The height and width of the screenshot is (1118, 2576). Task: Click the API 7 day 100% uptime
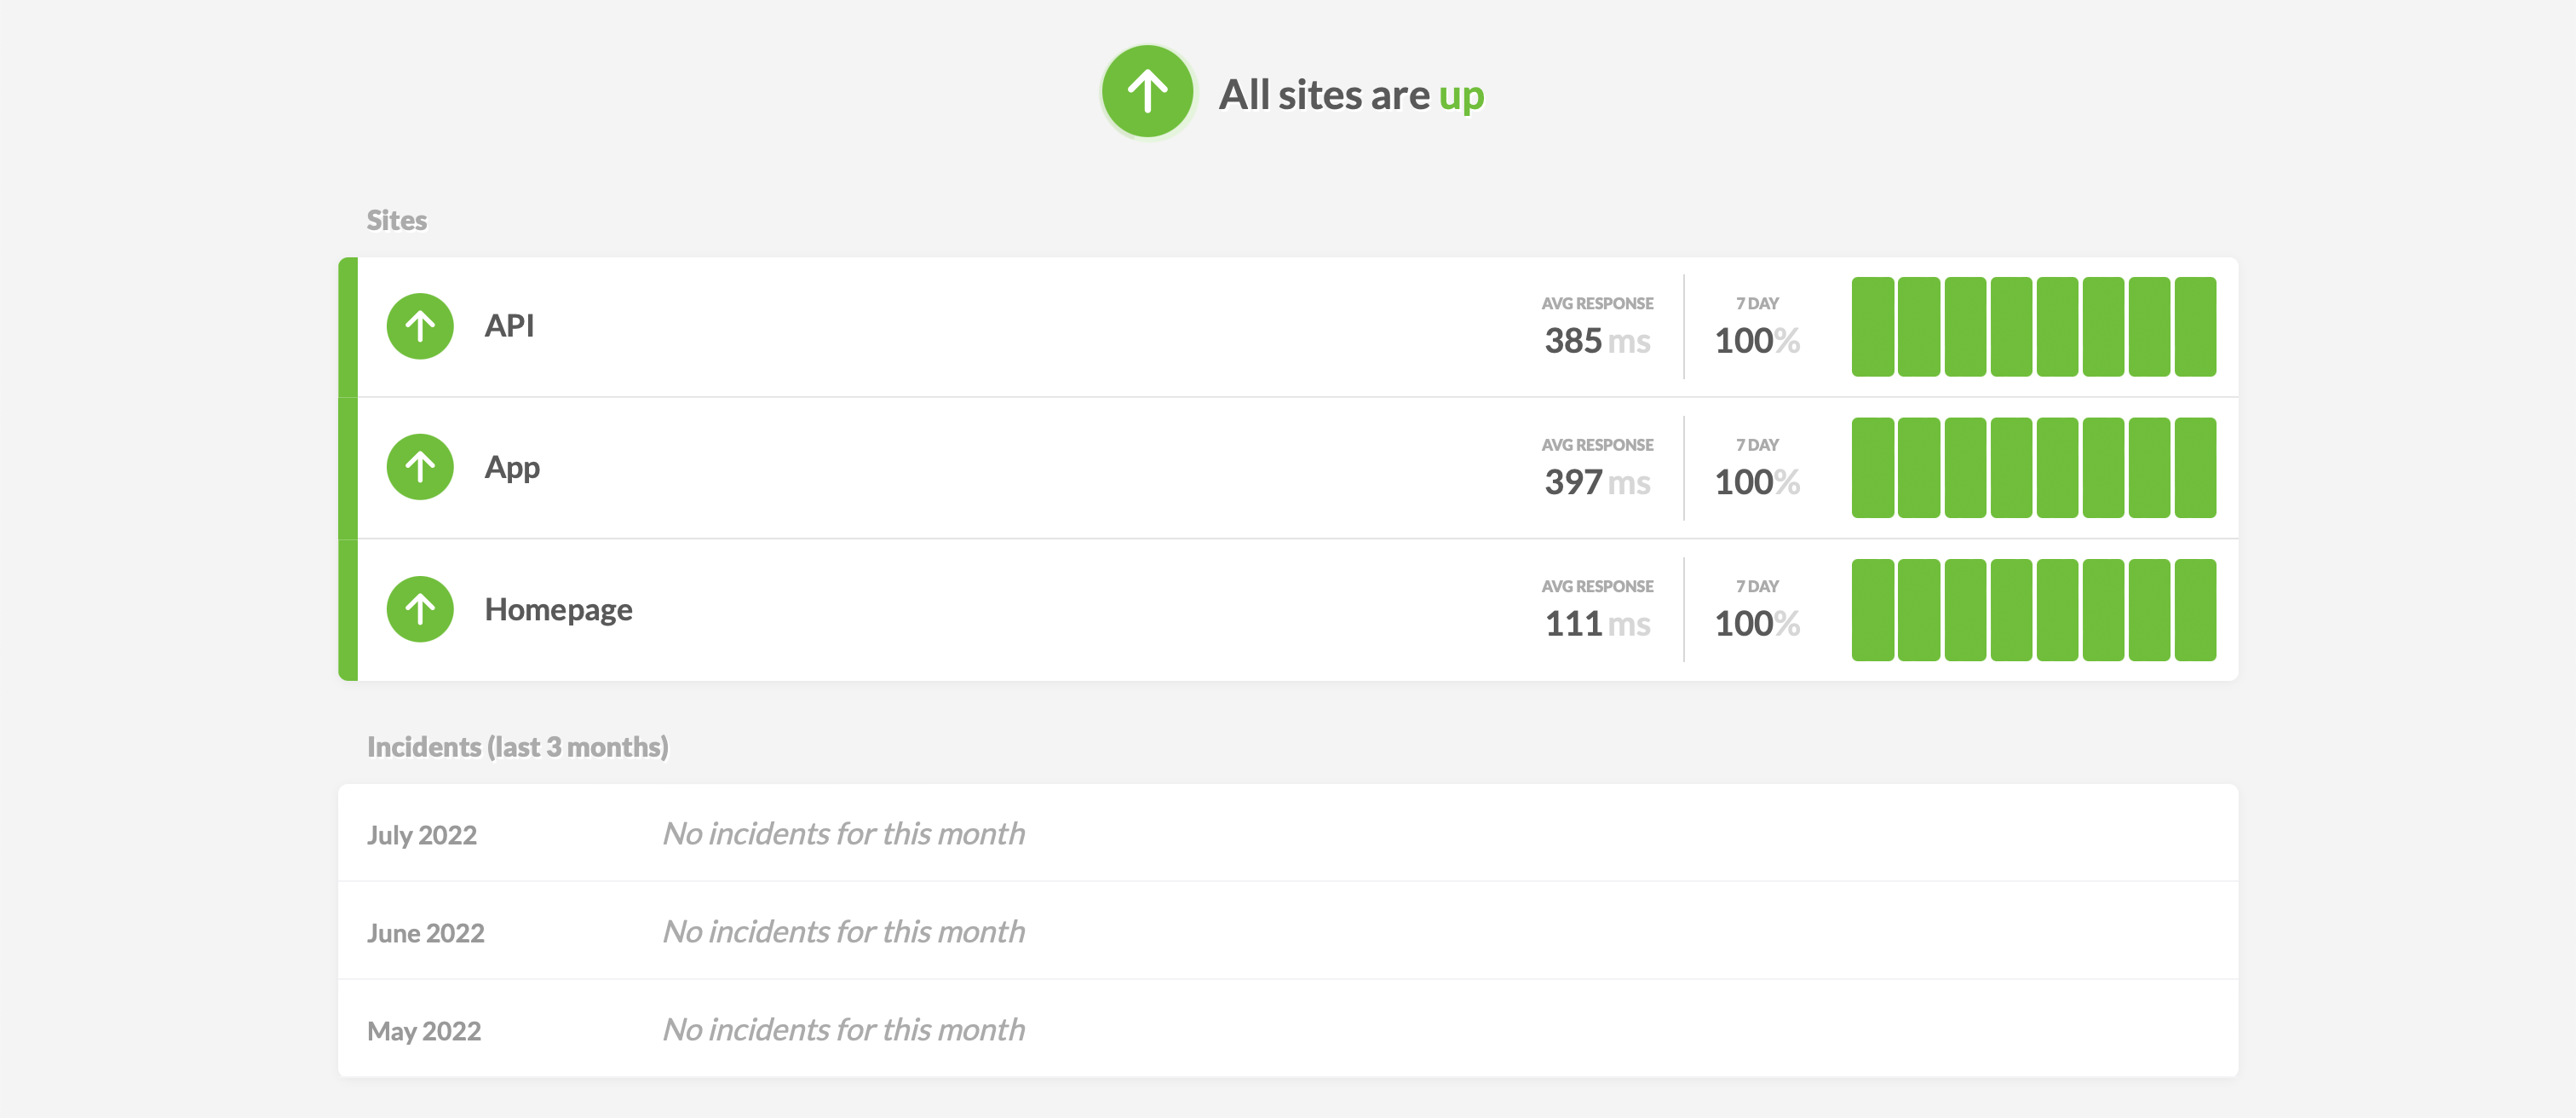click(x=1756, y=340)
